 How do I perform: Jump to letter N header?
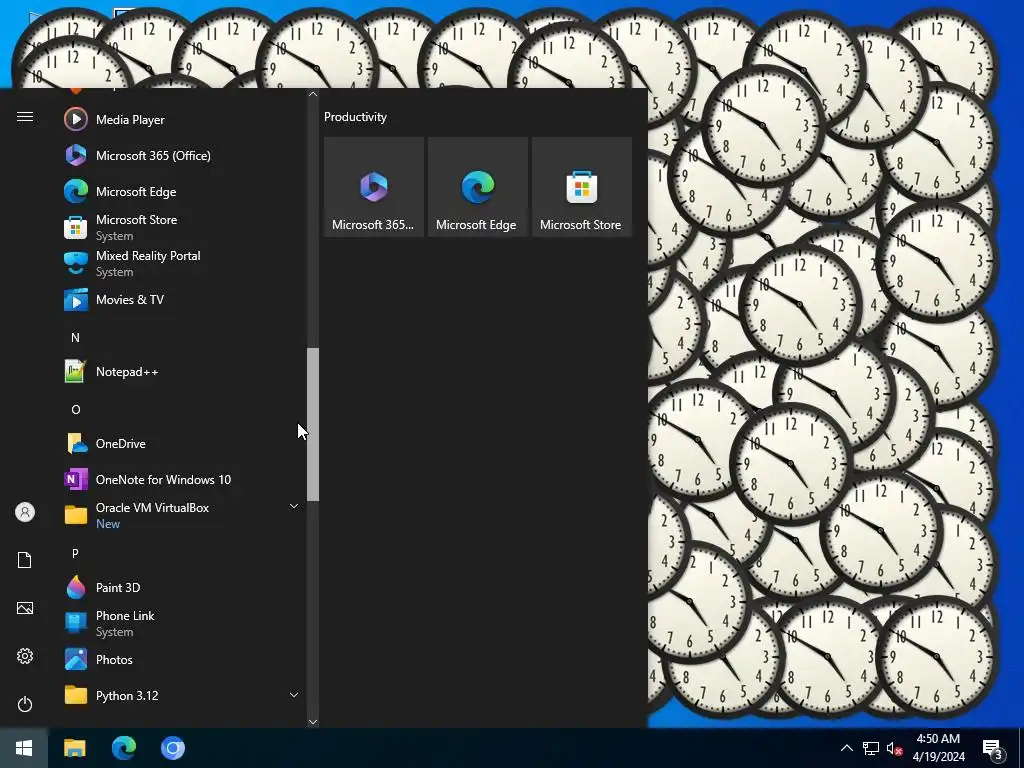75,338
